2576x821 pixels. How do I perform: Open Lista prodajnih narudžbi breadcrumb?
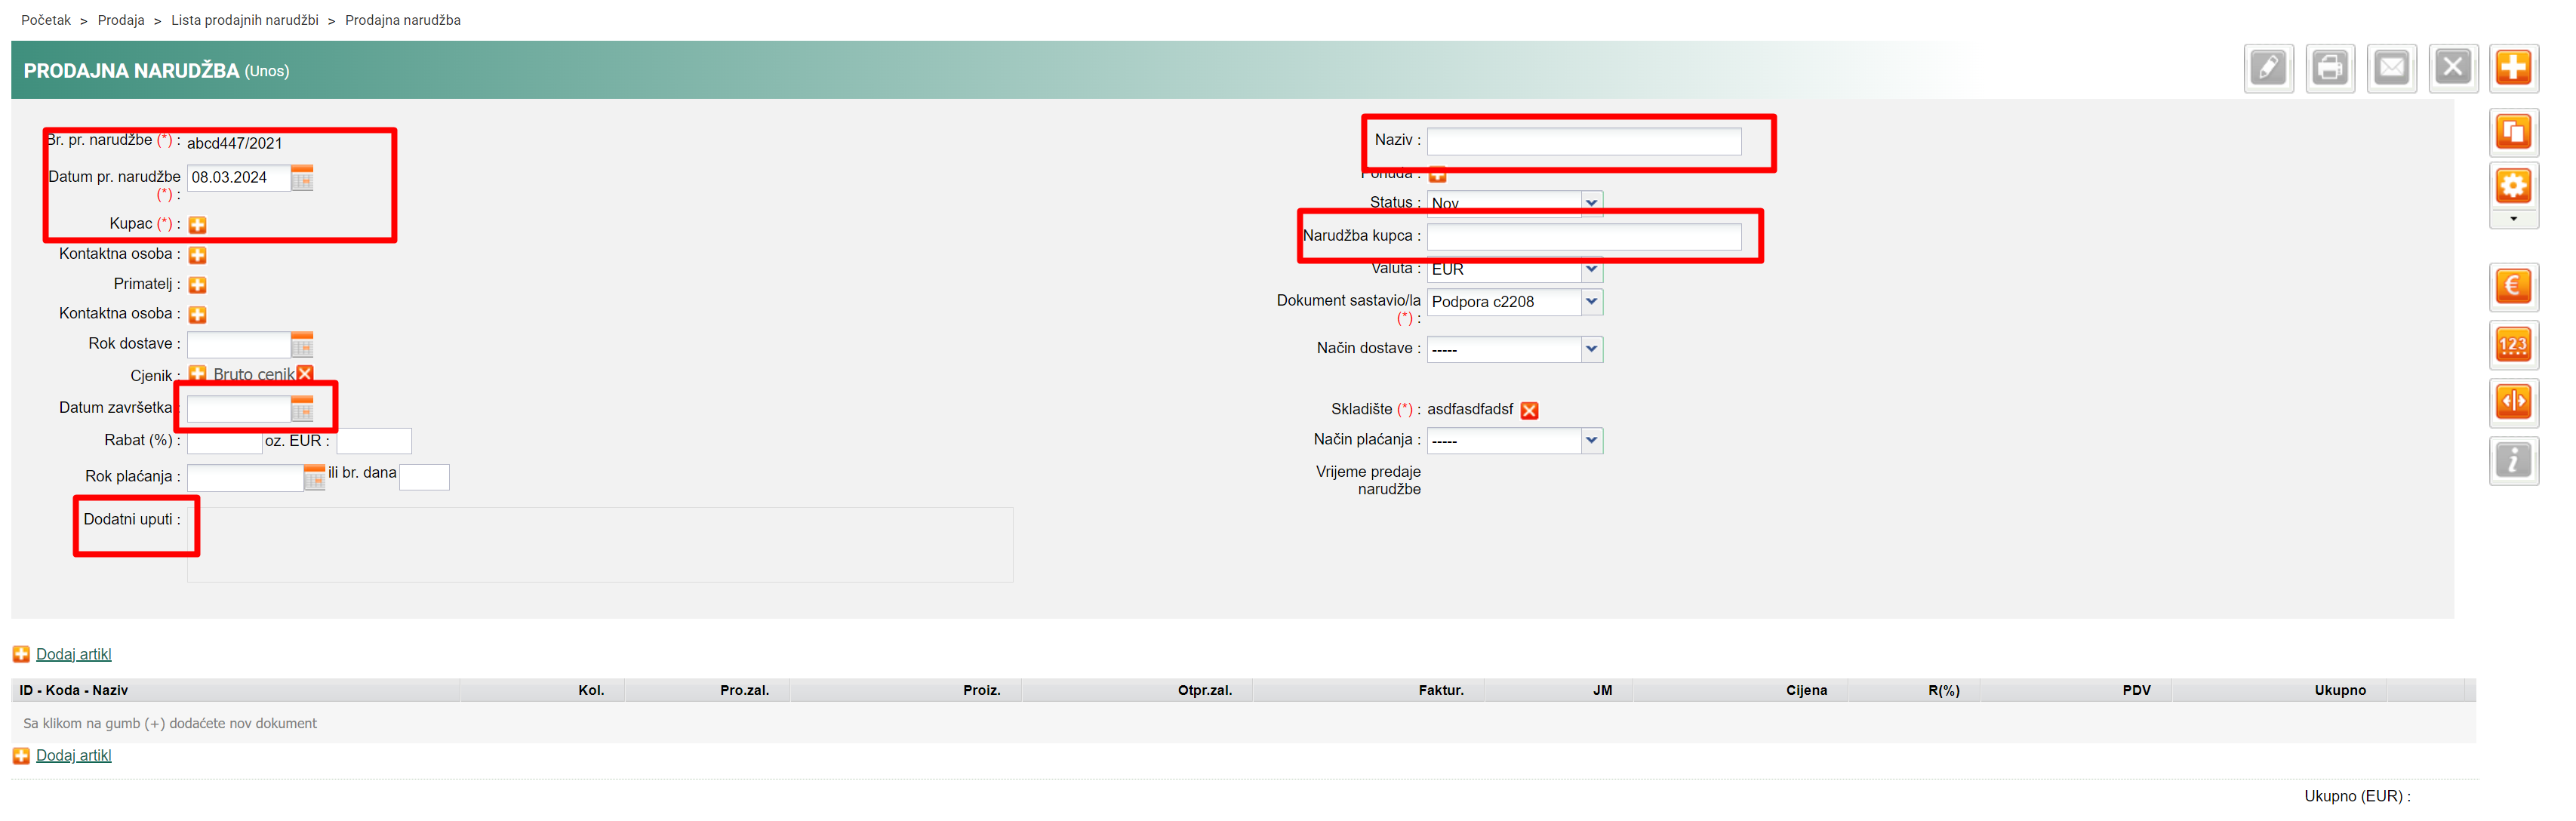tap(244, 20)
